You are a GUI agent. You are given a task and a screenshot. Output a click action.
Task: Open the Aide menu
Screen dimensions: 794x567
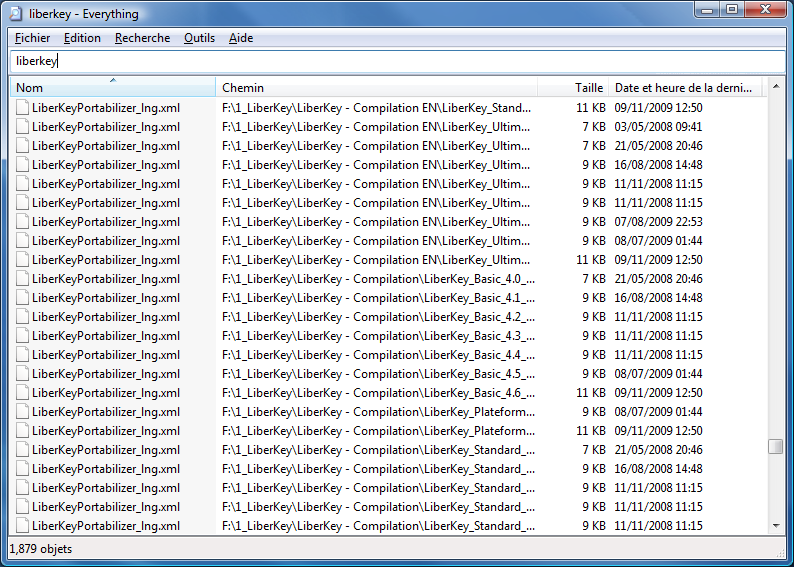click(x=241, y=38)
